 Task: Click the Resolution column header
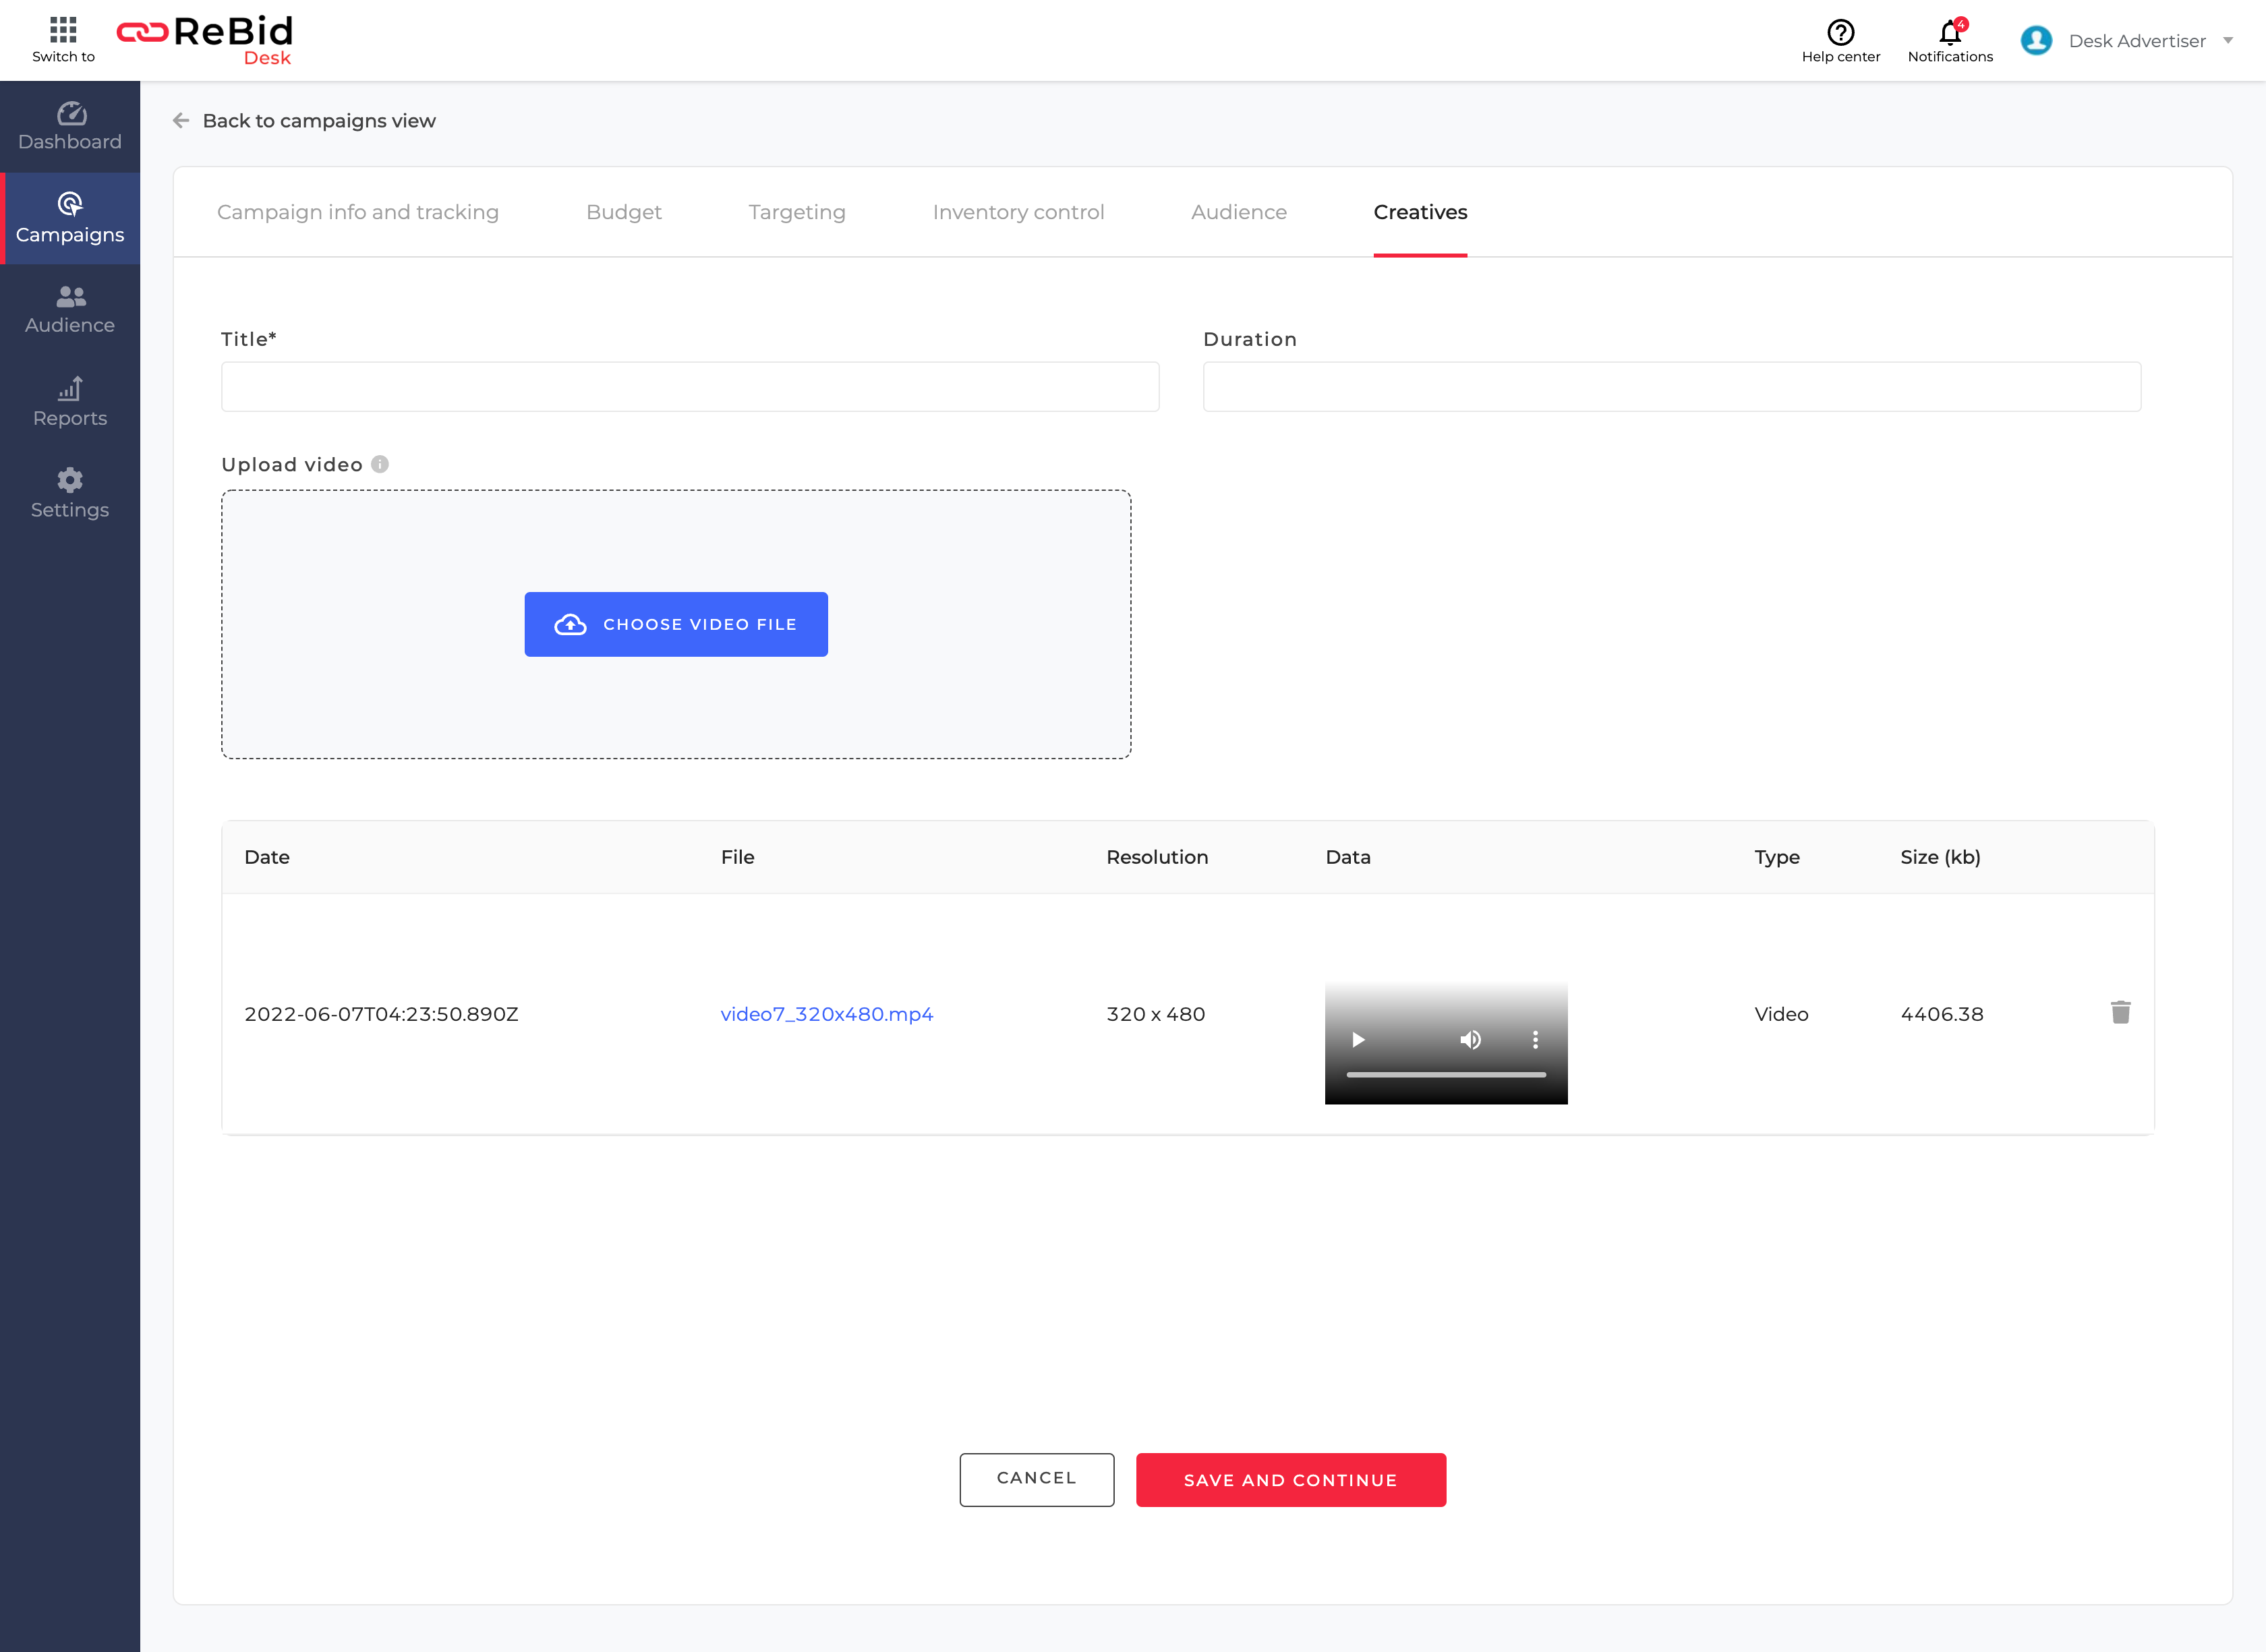point(1157,857)
